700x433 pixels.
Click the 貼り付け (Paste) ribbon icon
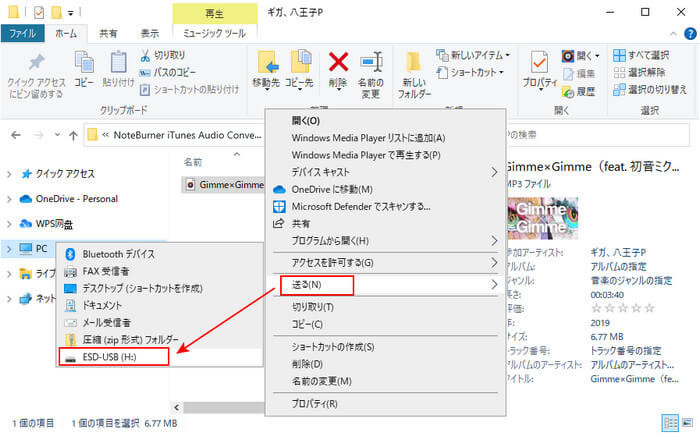point(118,62)
